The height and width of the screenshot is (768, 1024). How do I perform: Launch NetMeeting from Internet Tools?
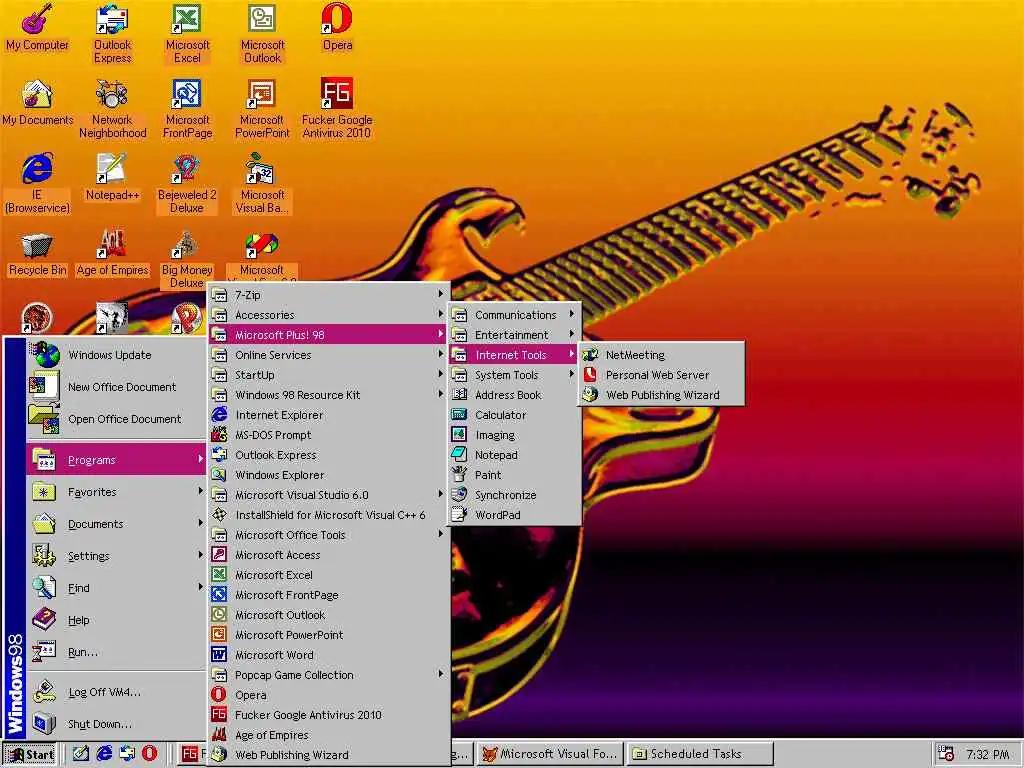pos(661,355)
